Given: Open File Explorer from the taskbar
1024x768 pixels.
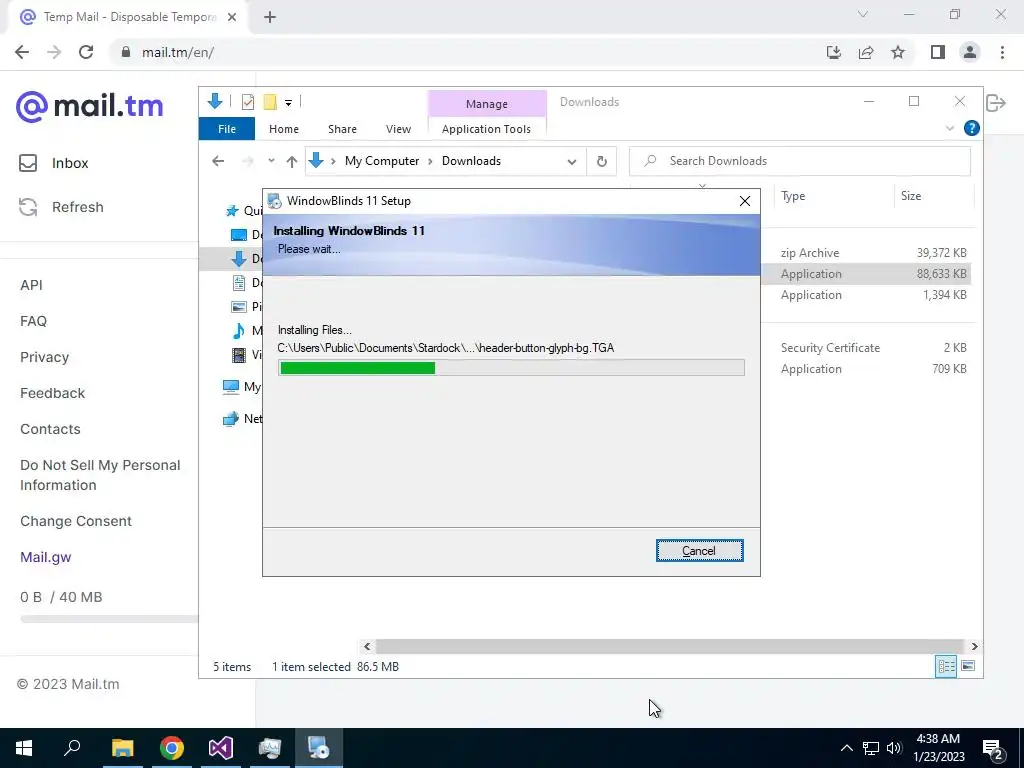Looking at the screenshot, I should pyautogui.click(x=122, y=748).
